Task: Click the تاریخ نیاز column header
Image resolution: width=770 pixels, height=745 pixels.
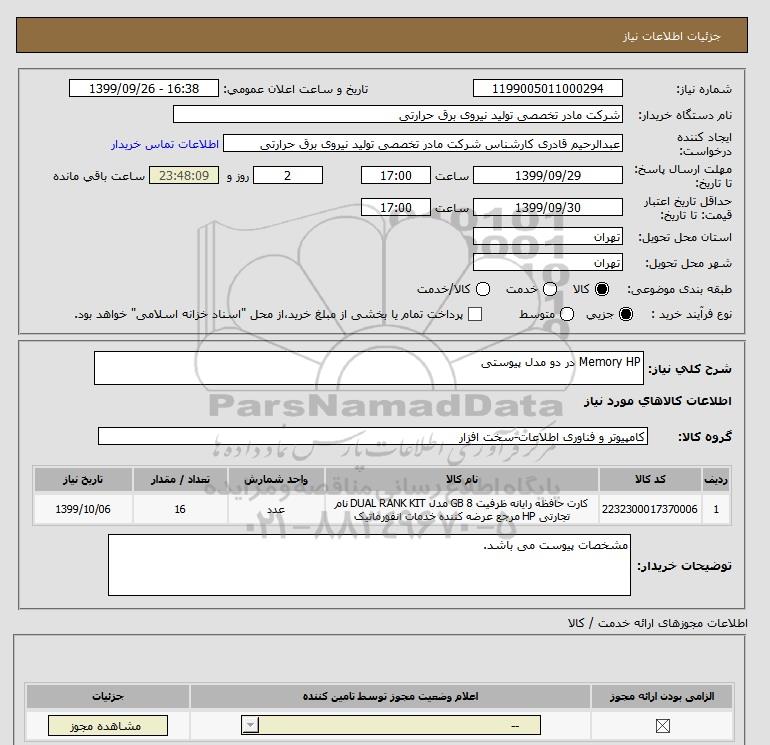Action: point(83,479)
